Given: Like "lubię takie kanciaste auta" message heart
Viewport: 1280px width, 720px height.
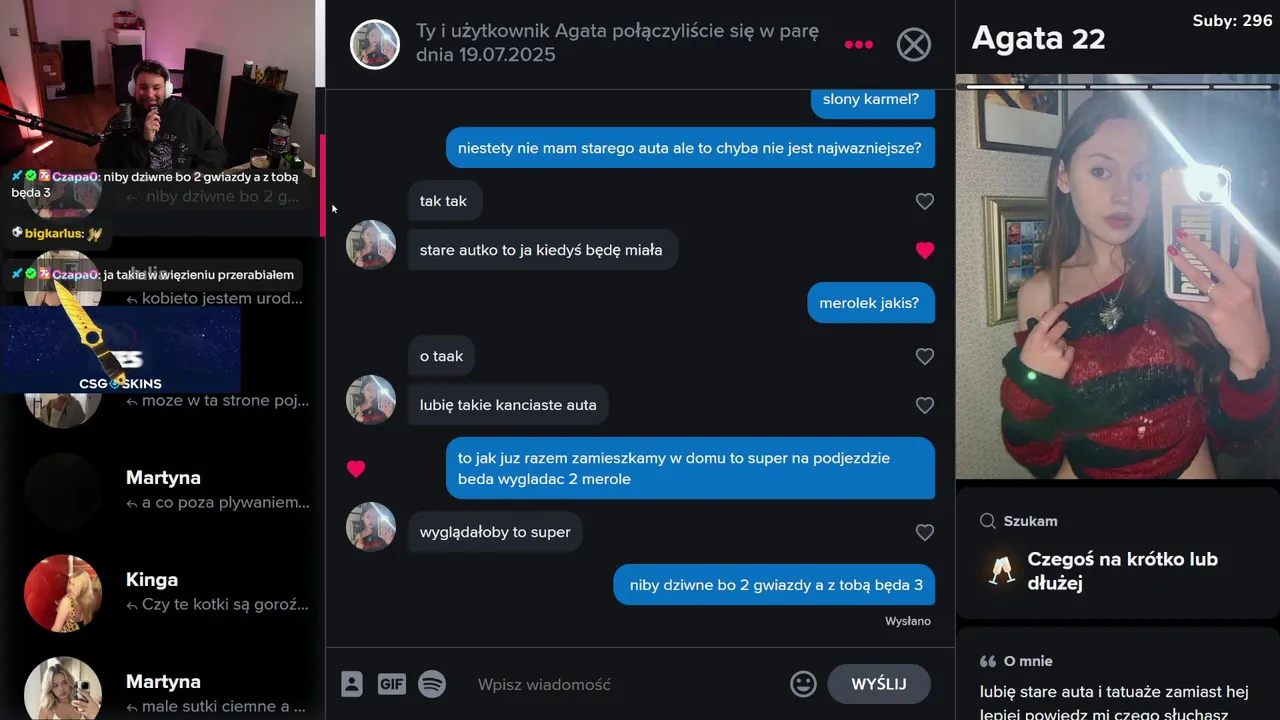Looking at the screenshot, I should pyautogui.click(x=925, y=405).
